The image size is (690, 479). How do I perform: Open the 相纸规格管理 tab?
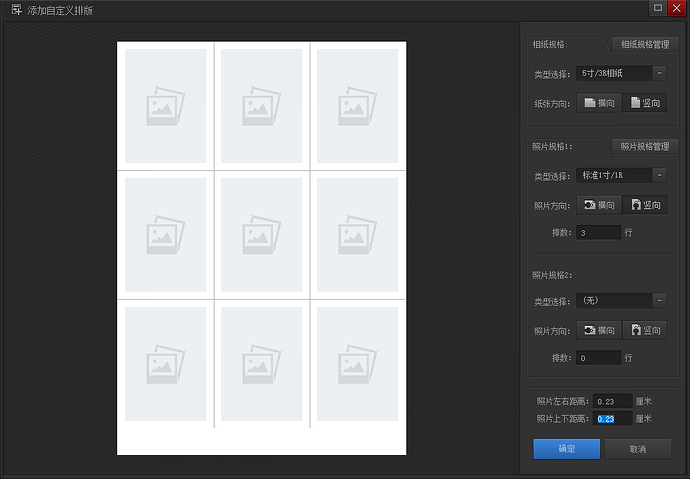coord(645,44)
